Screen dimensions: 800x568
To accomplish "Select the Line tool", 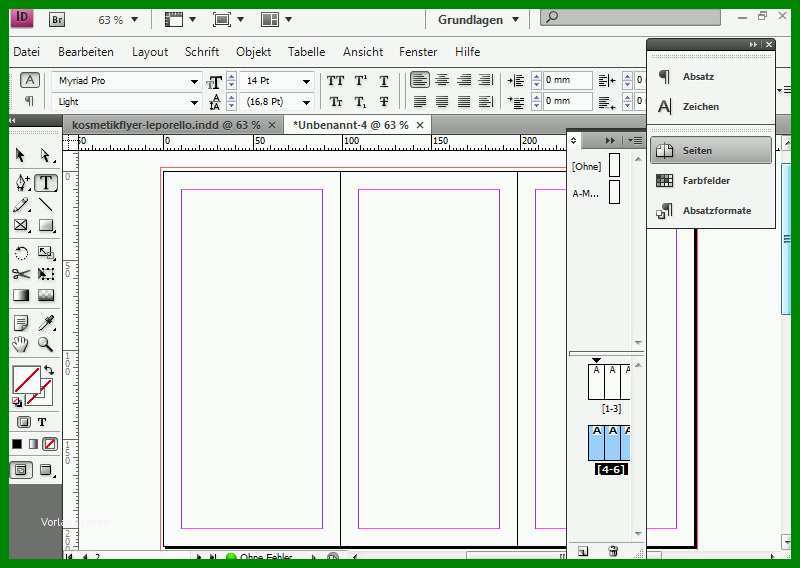I will 46,205.
